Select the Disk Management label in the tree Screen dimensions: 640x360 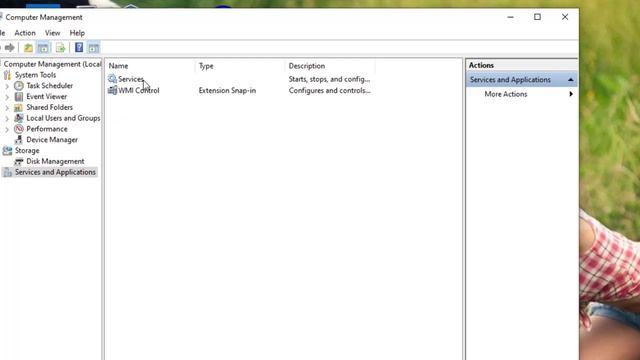click(x=55, y=162)
